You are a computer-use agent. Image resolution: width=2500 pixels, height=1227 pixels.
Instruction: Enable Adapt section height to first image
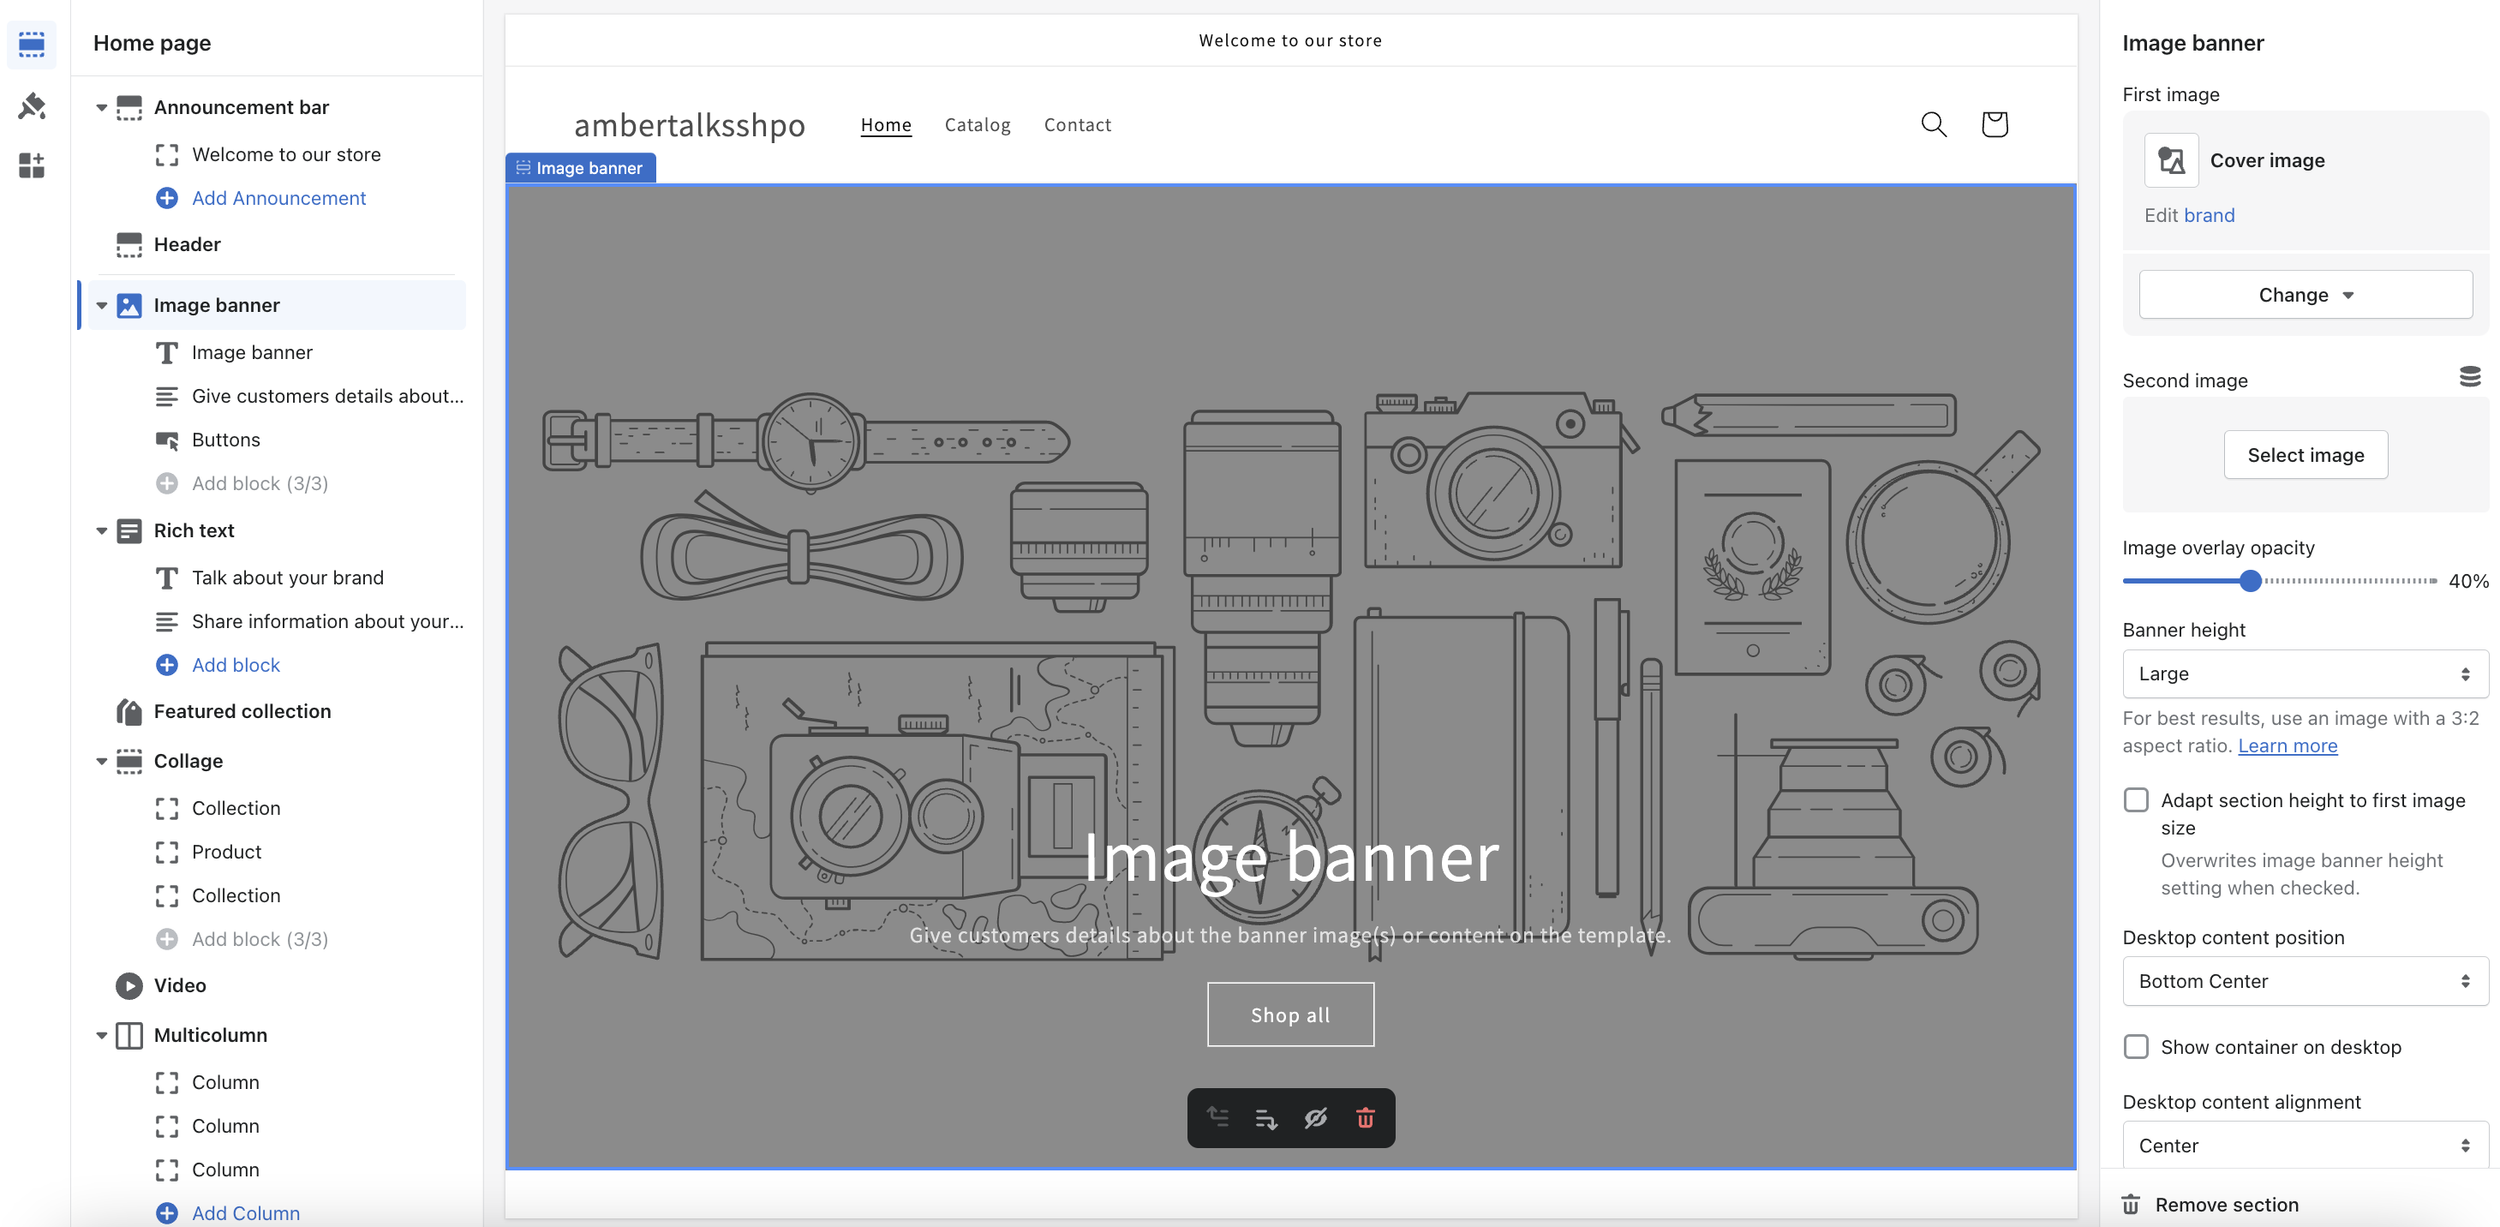(2136, 800)
